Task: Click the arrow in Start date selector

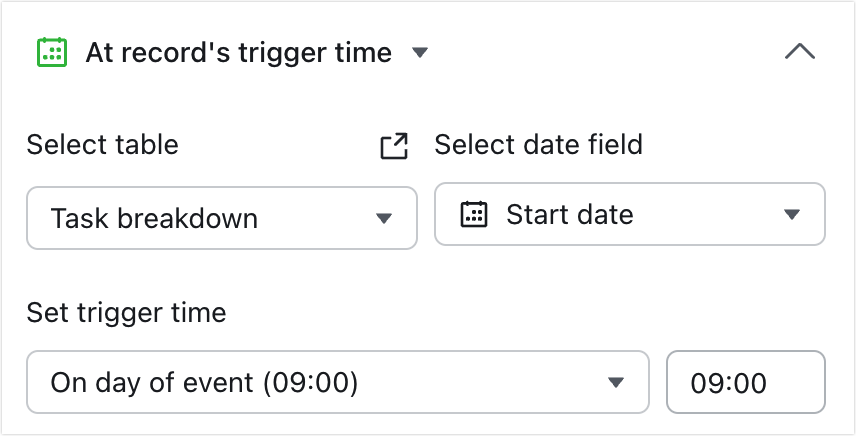Action: (792, 214)
